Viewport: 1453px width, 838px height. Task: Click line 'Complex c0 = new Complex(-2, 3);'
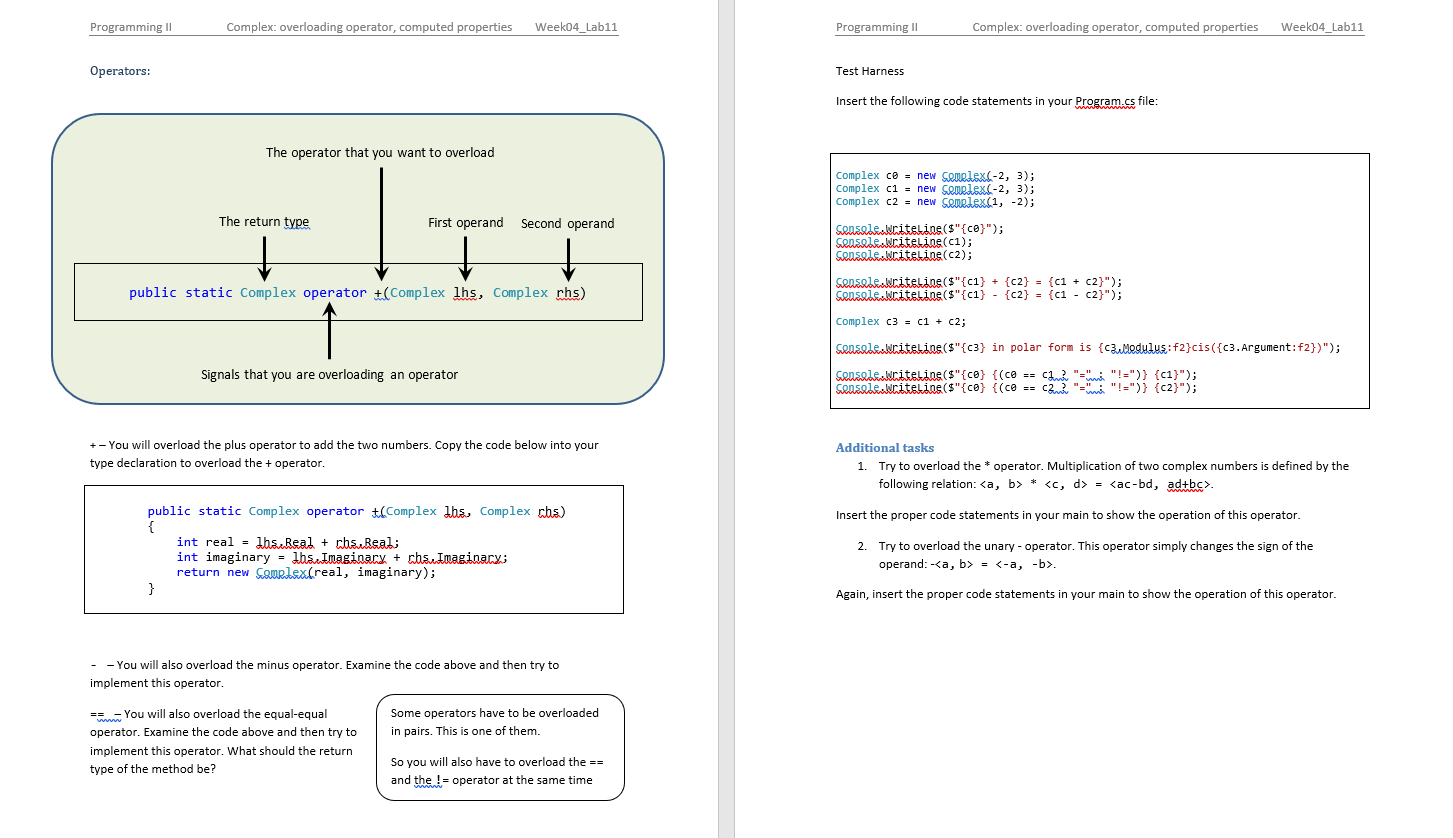(935, 175)
